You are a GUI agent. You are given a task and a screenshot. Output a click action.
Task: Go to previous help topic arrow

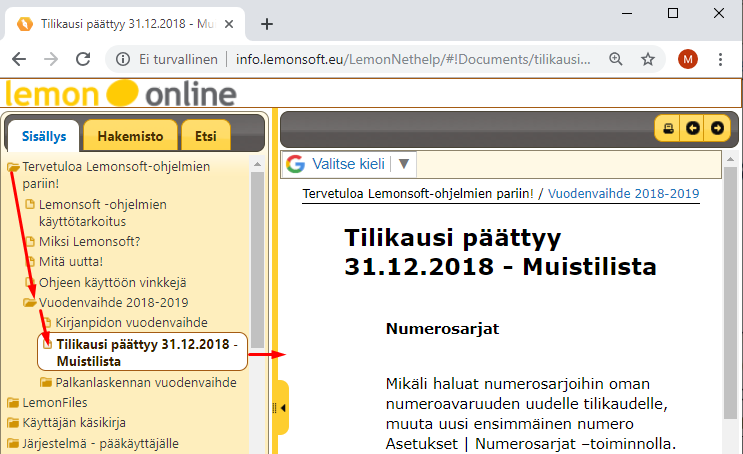point(692,128)
